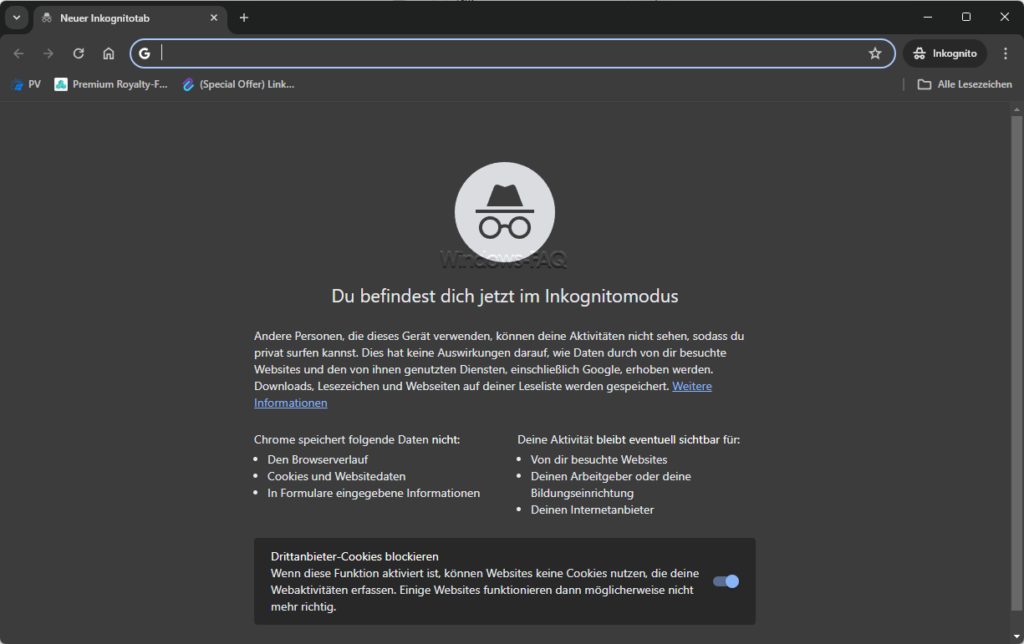Image resolution: width=1024 pixels, height=644 pixels.
Task: Close the Chrome window
Action: pos(1004,17)
